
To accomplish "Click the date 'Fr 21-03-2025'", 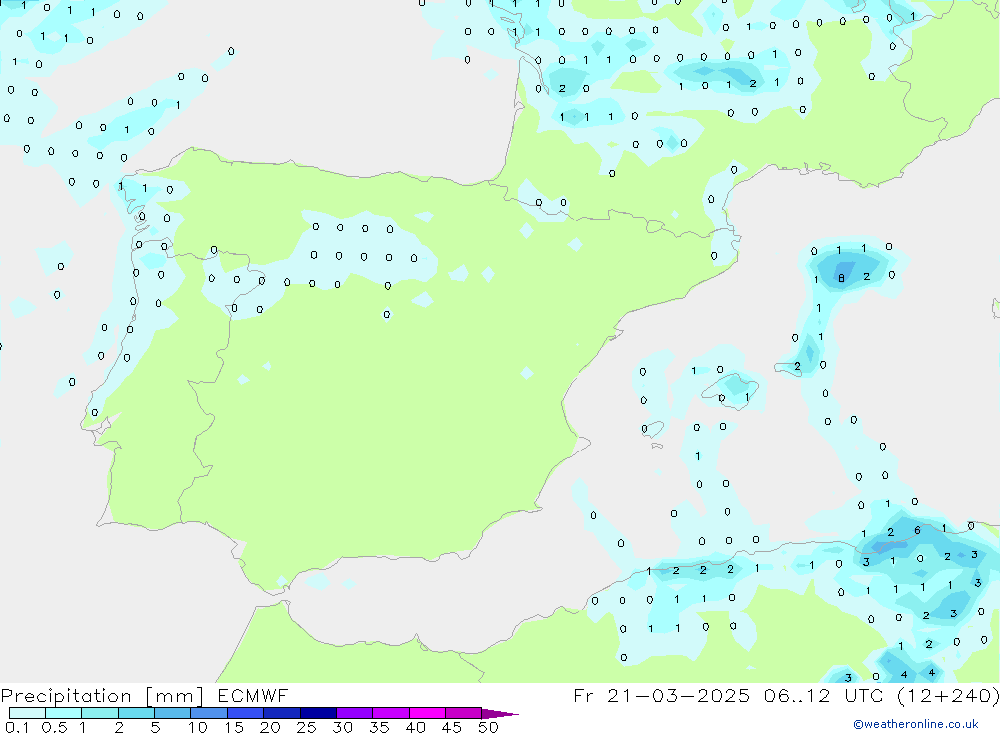I will (661, 695).
